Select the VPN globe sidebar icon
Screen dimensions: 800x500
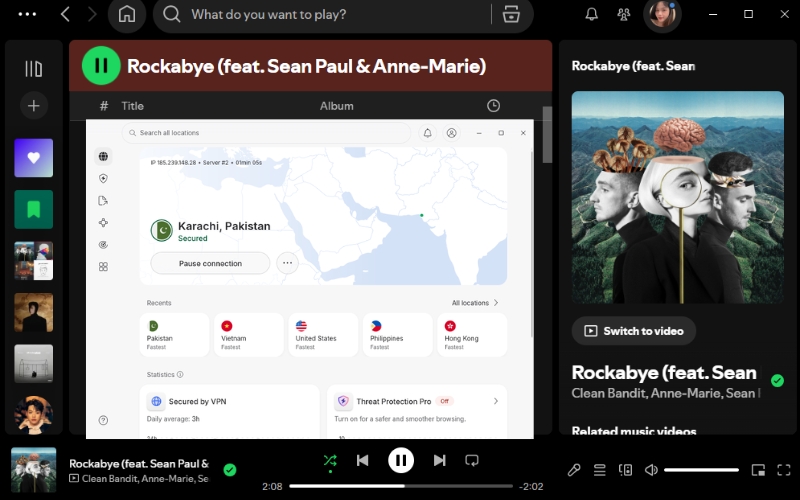104,156
